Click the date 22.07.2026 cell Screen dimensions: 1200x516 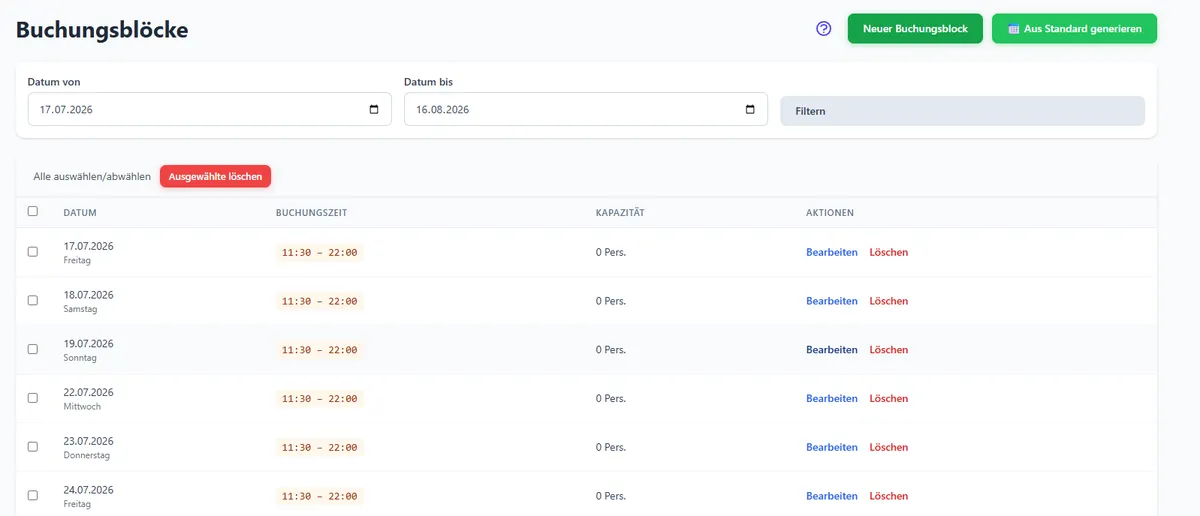[x=88, y=392]
